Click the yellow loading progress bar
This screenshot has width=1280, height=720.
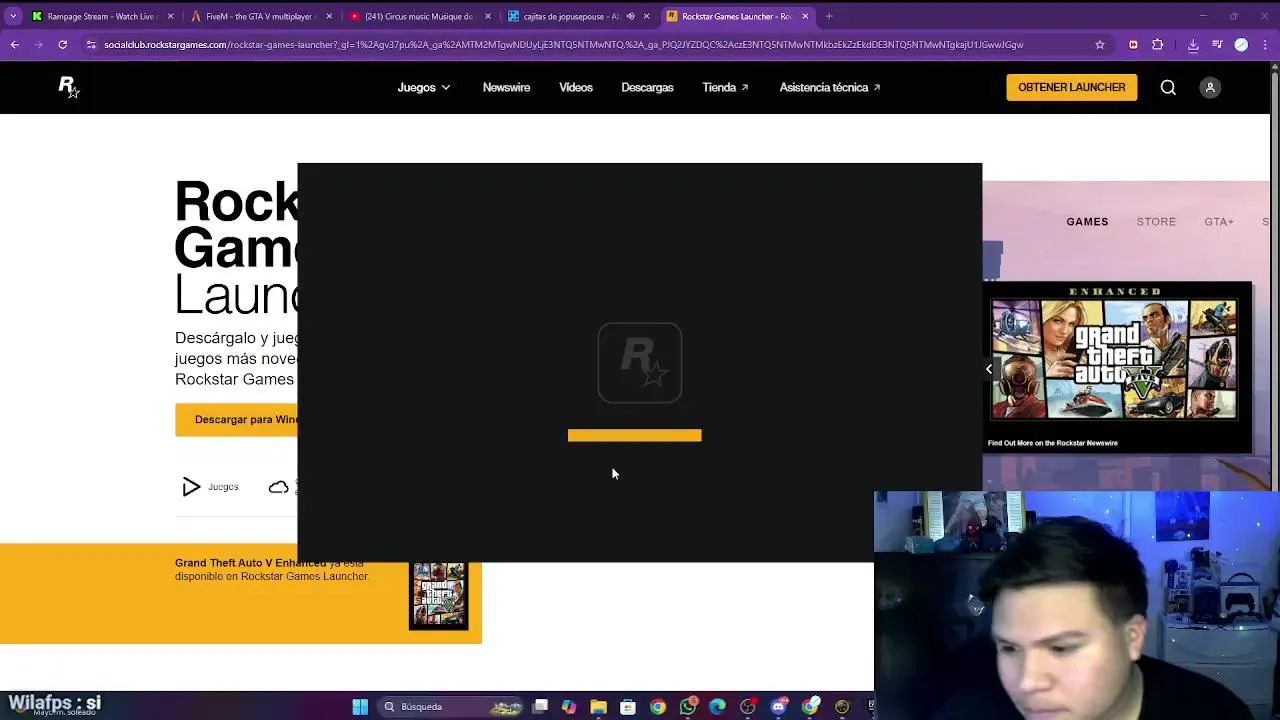click(635, 435)
